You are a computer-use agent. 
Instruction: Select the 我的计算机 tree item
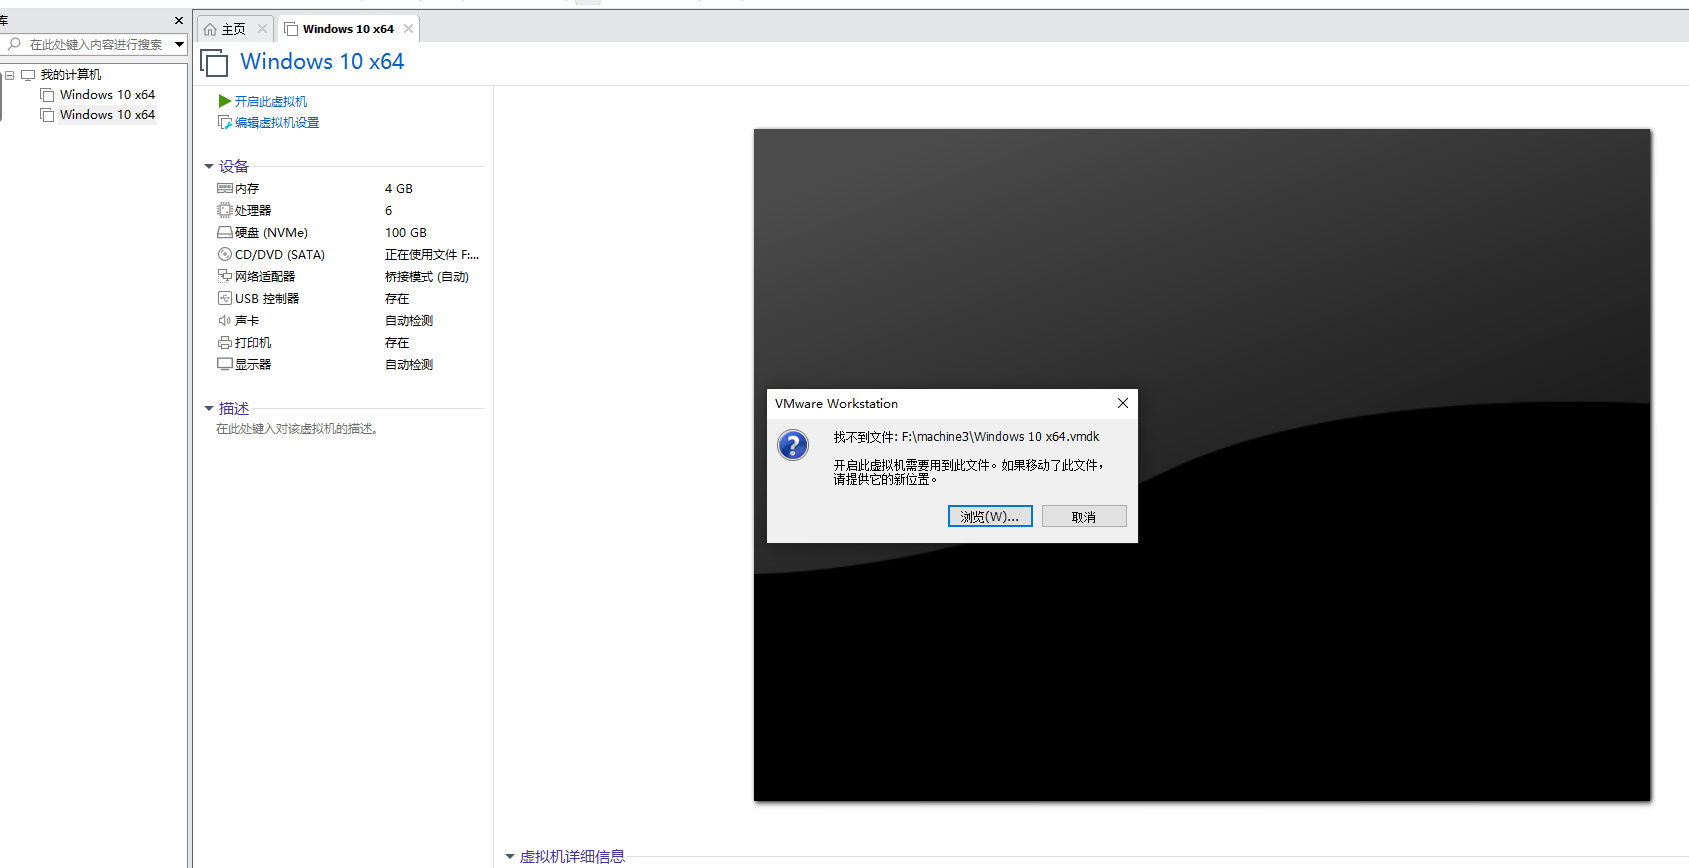click(71, 74)
